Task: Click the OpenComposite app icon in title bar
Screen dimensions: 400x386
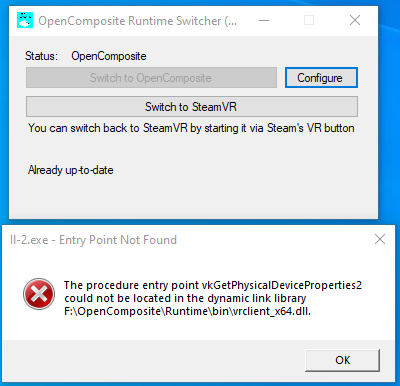Action: click(x=25, y=20)
